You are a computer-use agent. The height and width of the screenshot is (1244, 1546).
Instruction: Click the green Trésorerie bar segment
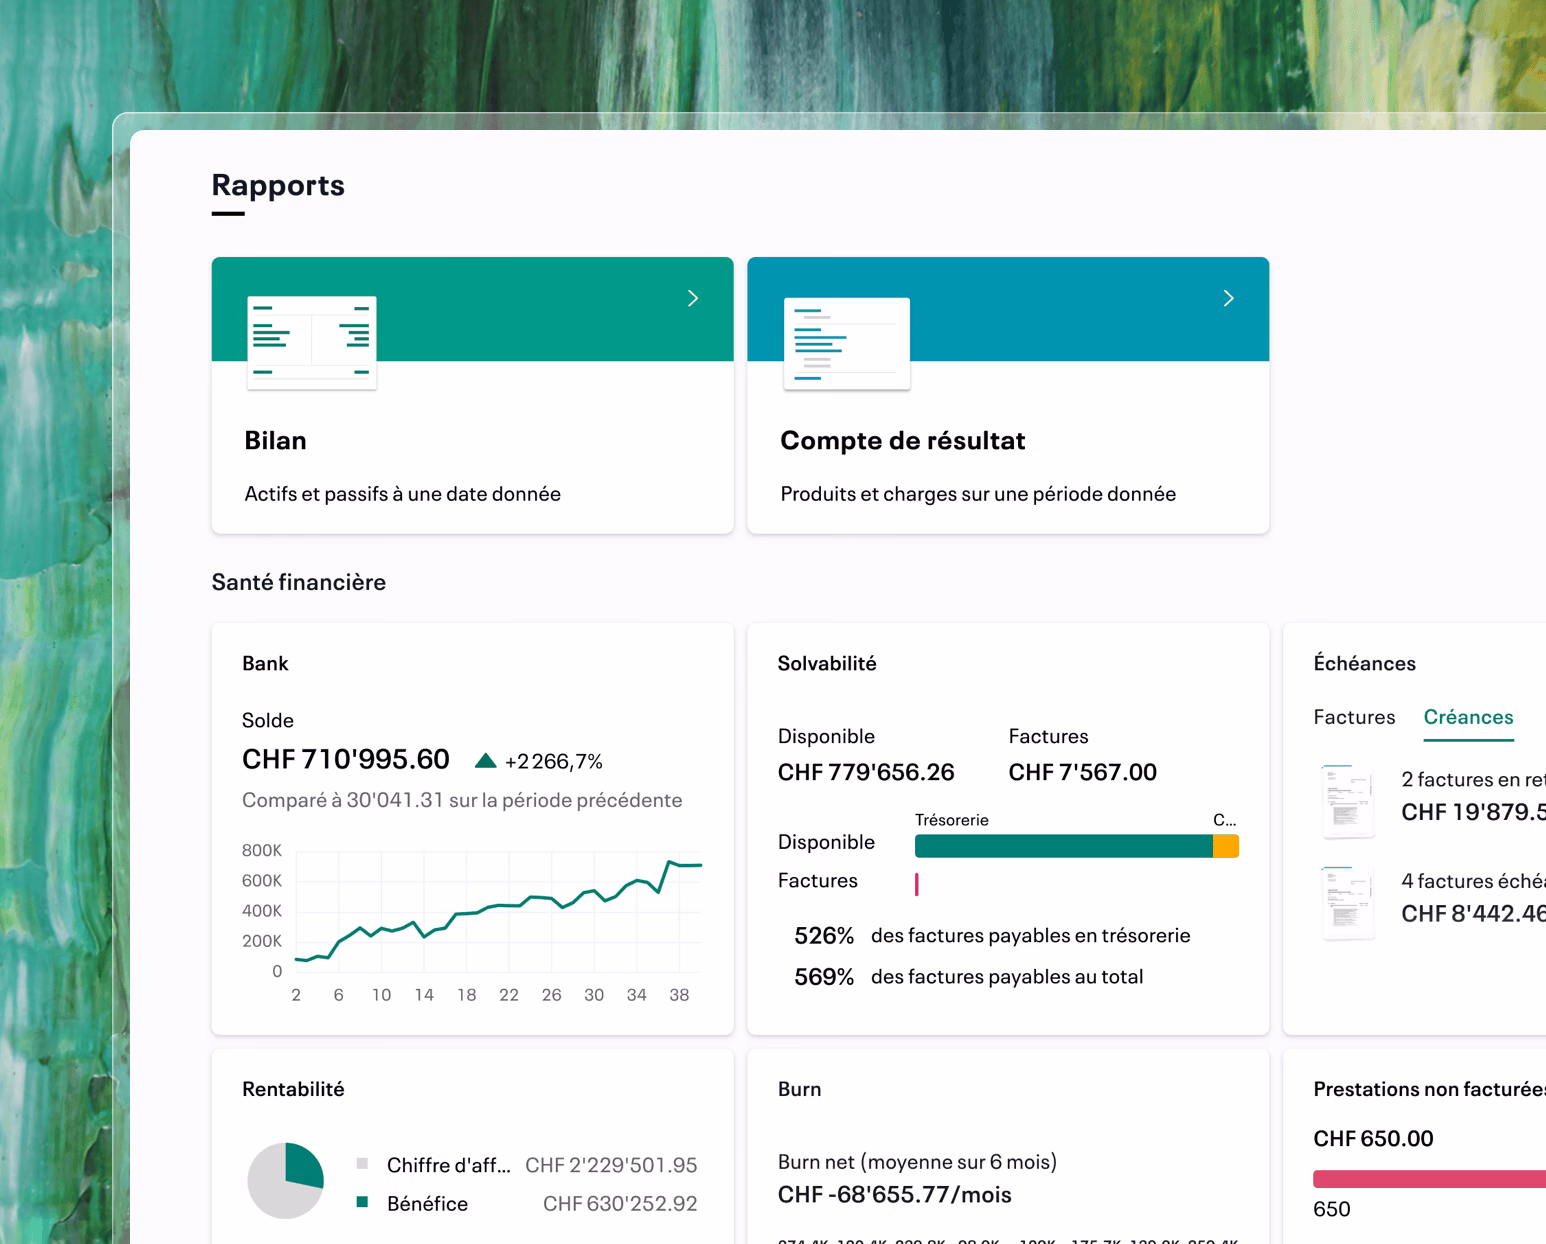1064,846
